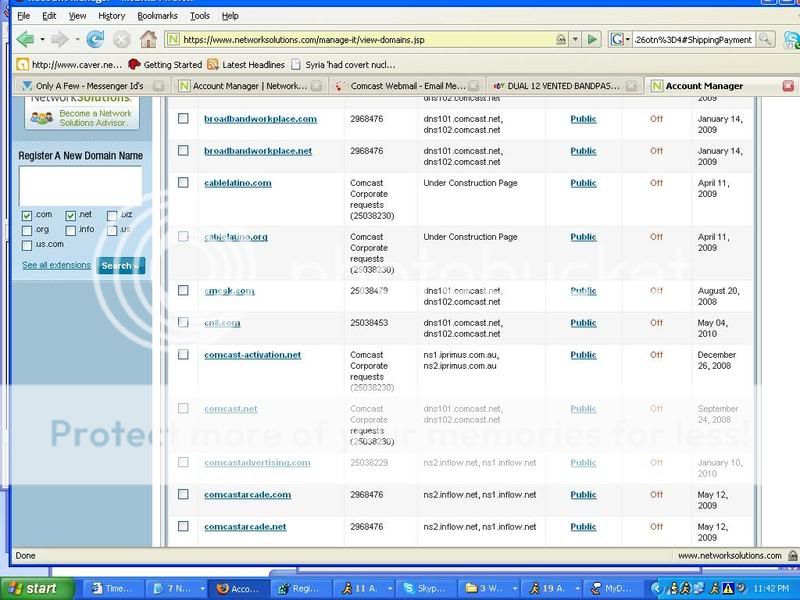Click the address bar lock icon
This screenshot has height=600, width=800.
561,39
